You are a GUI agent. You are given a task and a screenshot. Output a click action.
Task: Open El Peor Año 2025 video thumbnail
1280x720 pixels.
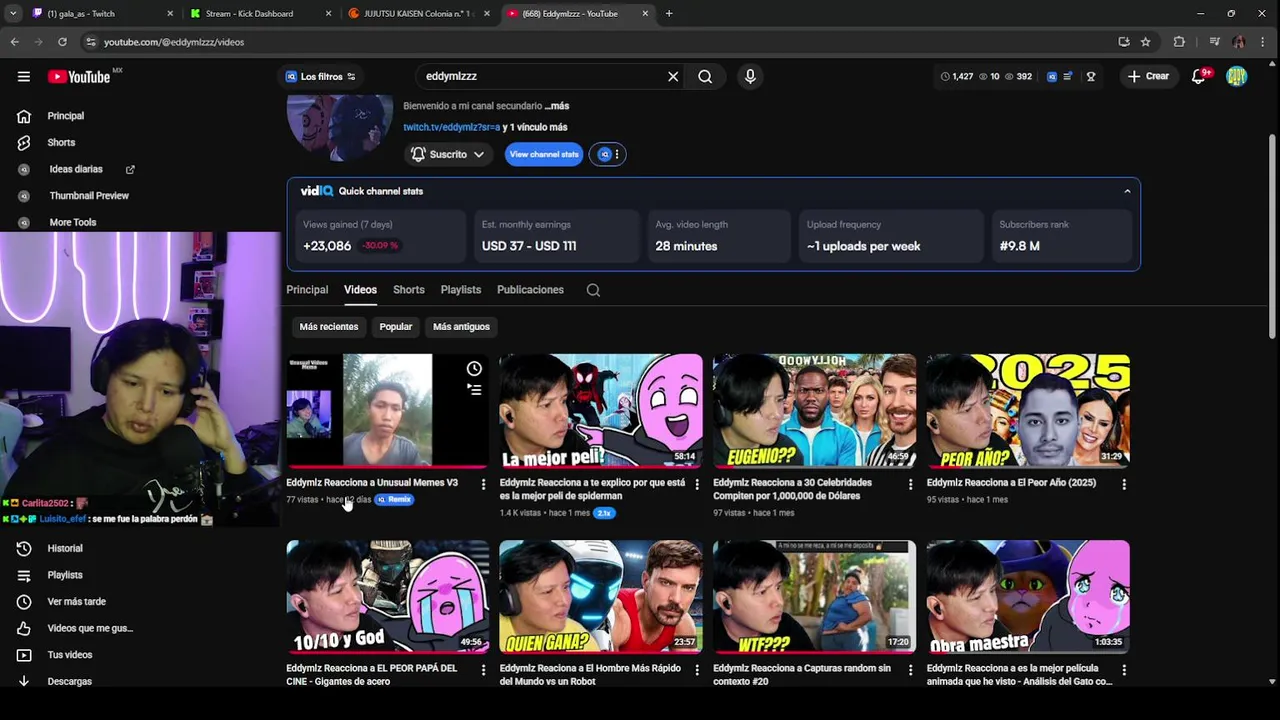[1028, 410]
